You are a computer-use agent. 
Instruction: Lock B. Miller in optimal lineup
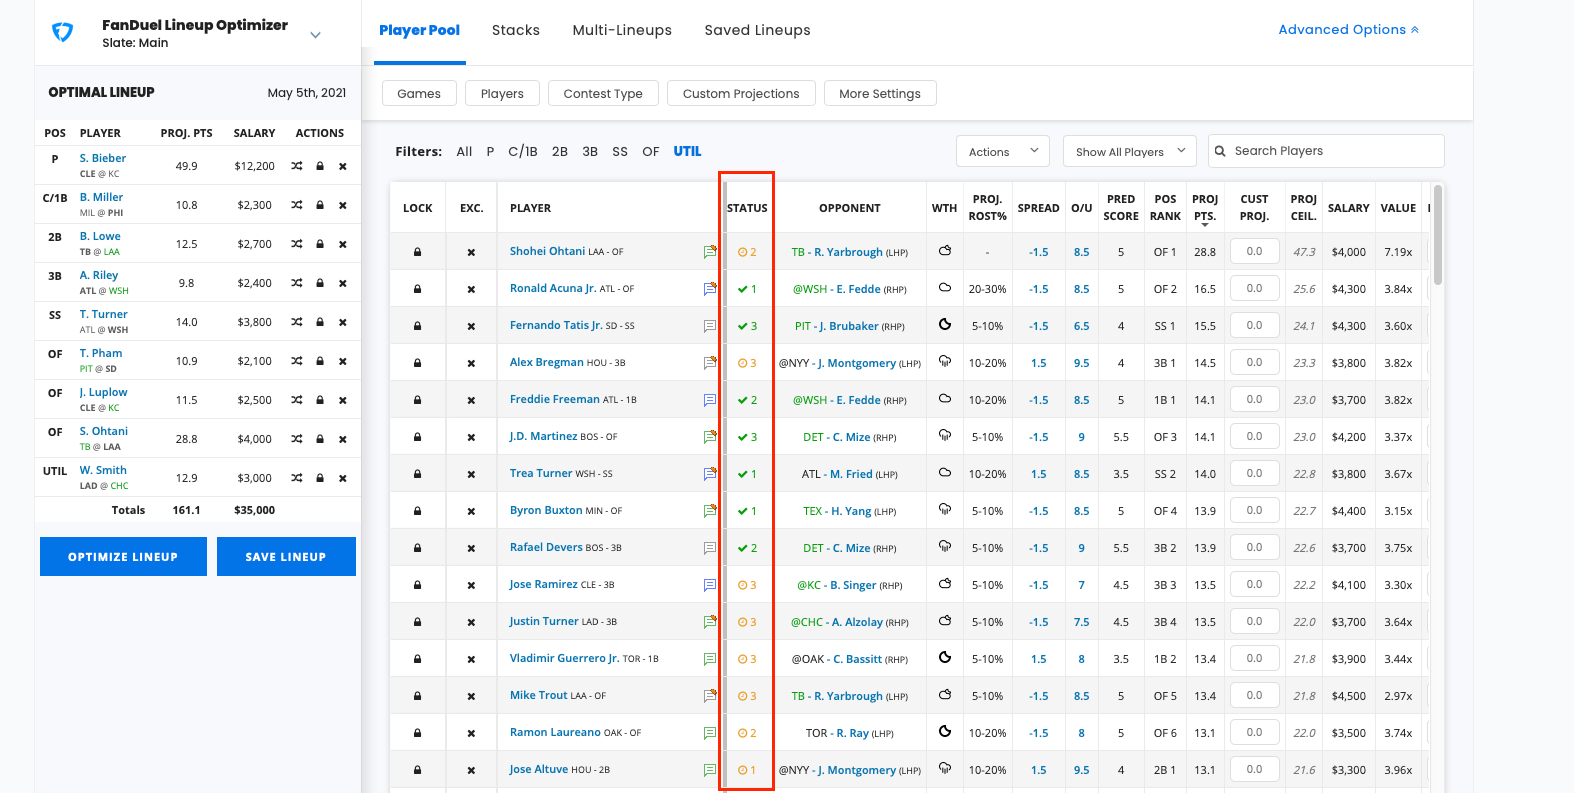tap(320, 205)
